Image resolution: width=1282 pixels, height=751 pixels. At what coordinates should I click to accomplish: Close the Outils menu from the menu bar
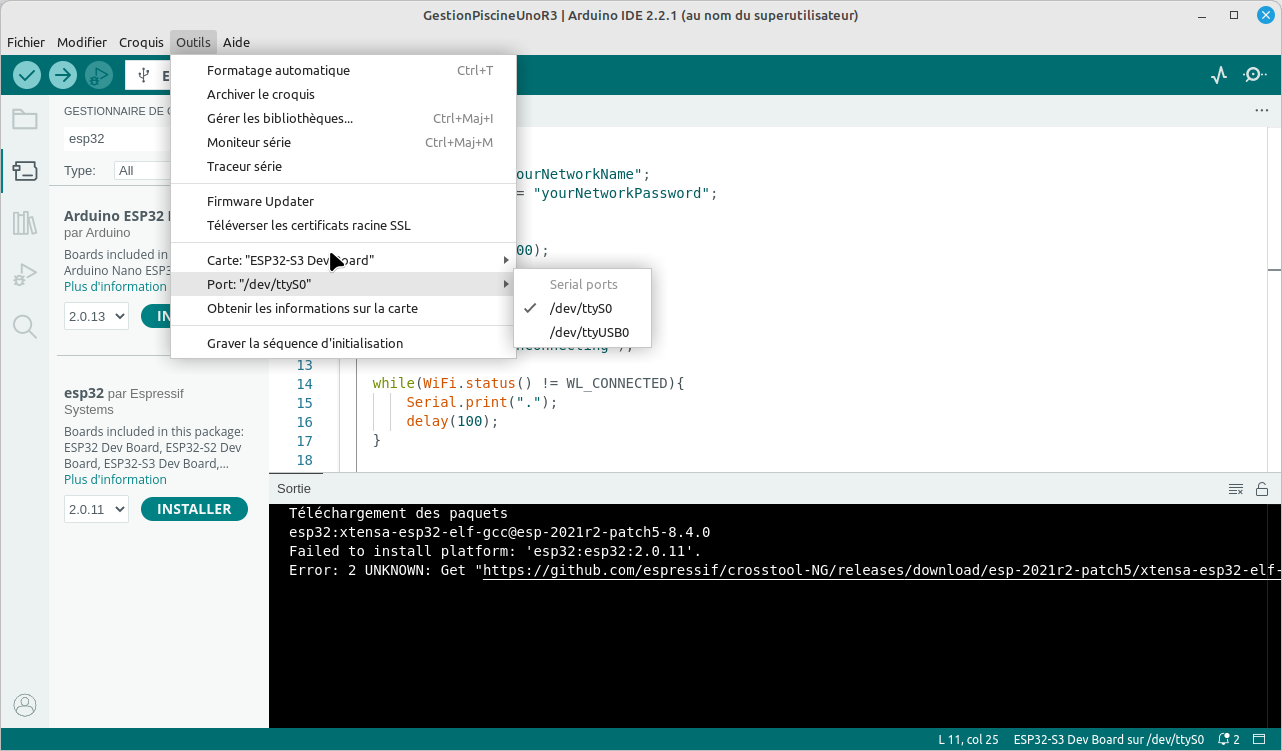pos(193,42)
